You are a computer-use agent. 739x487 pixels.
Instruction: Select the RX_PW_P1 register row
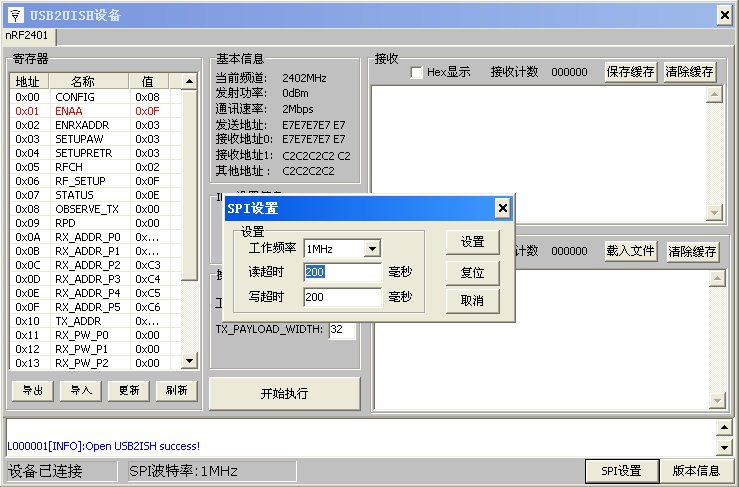(95, 349)
